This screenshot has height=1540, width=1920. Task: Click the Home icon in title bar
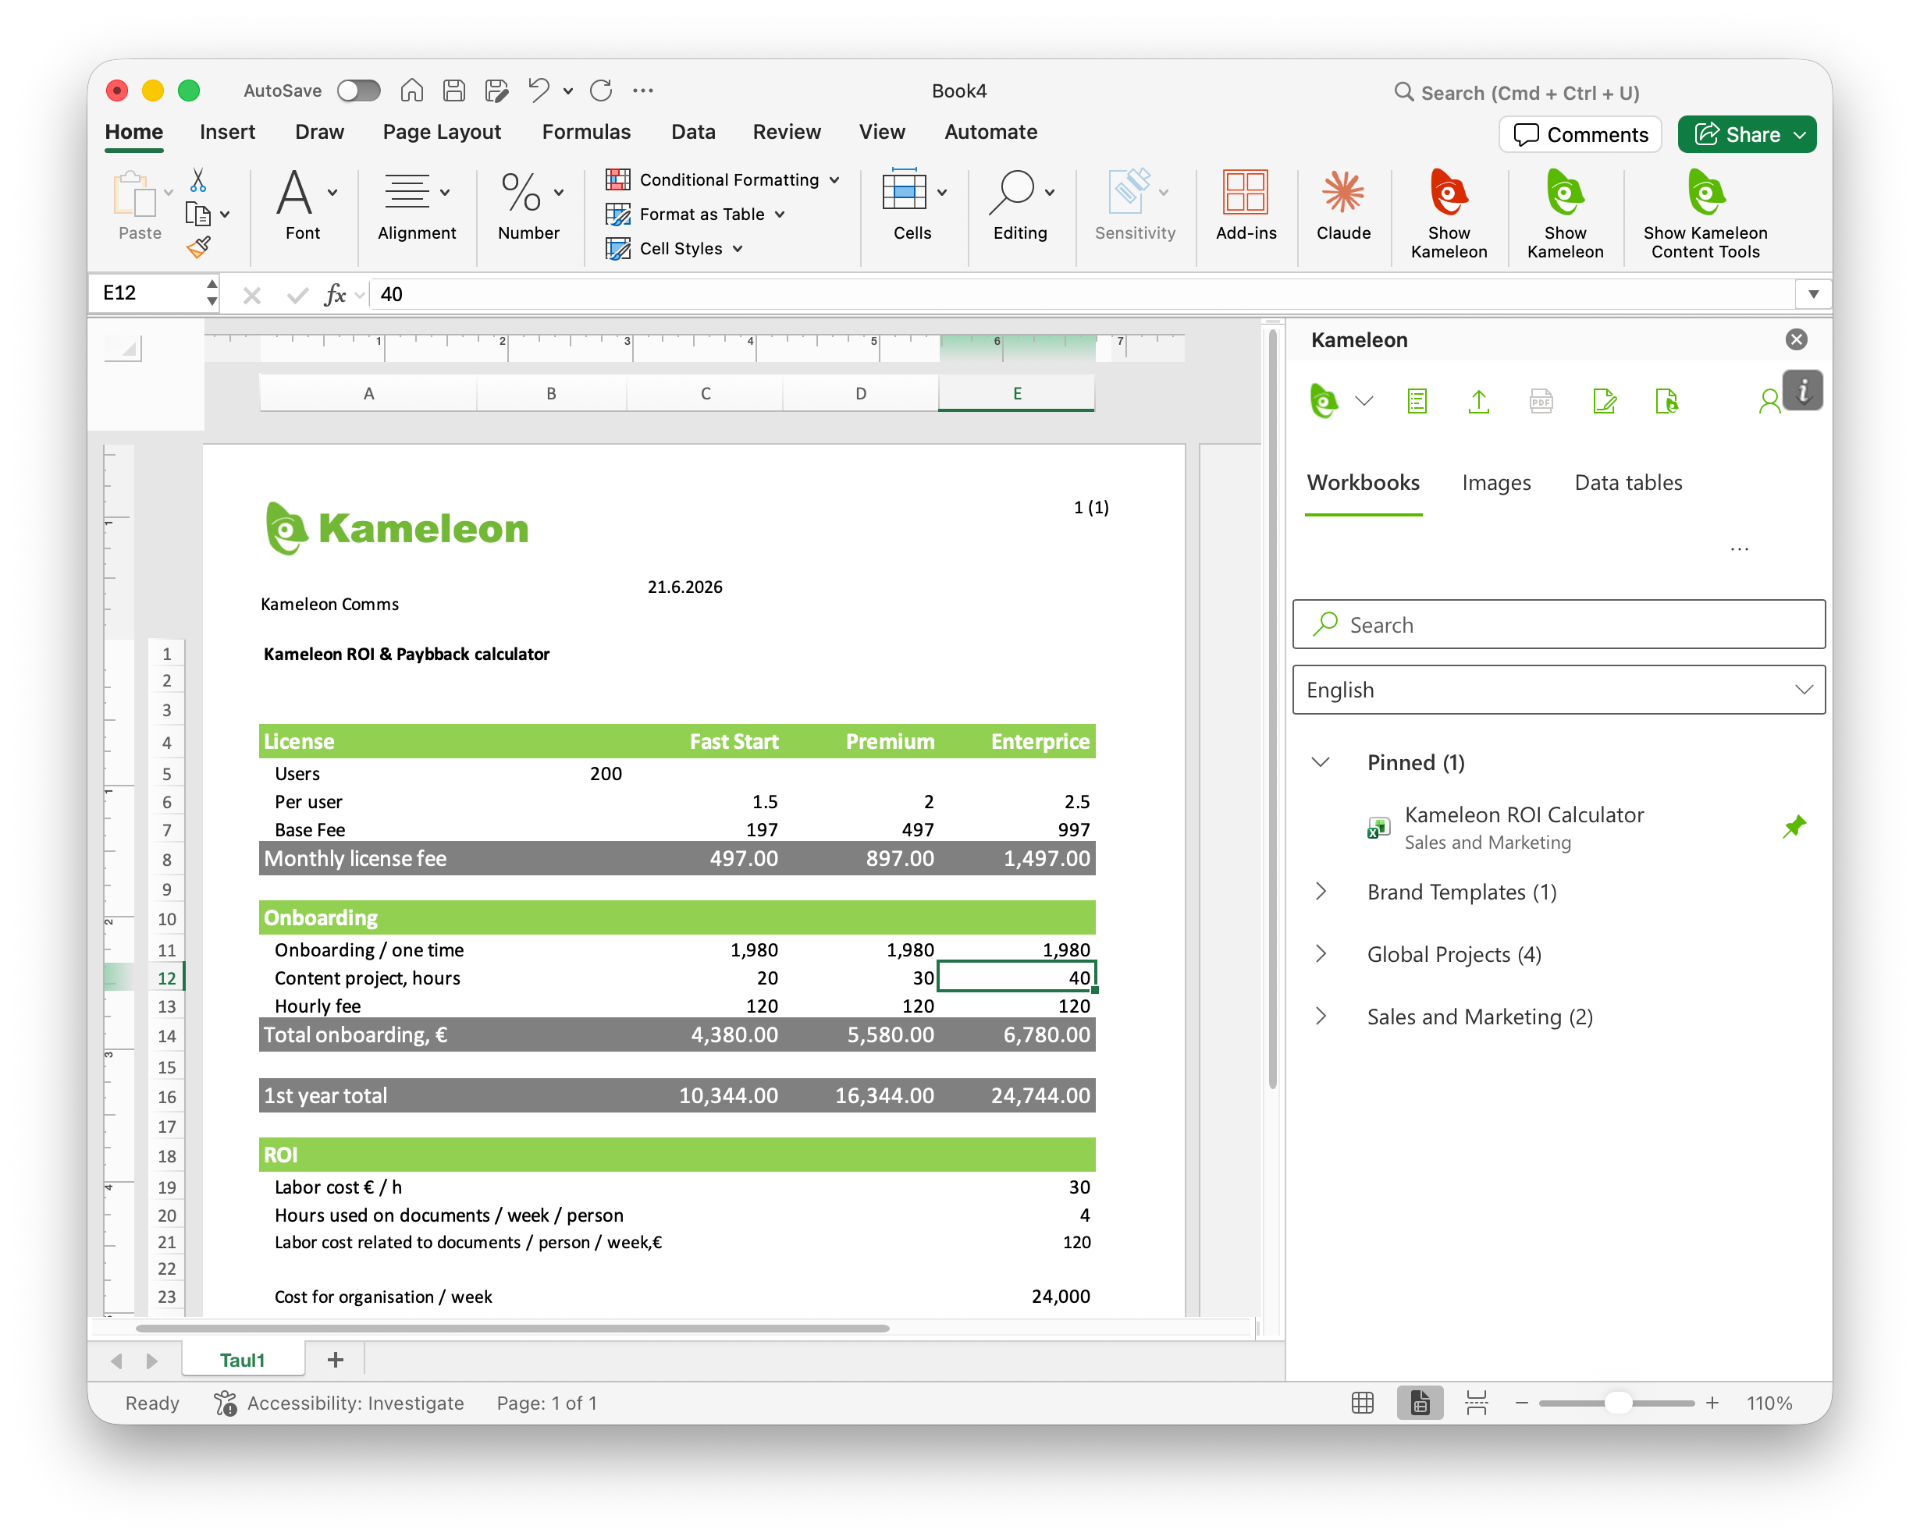[411, 91]
